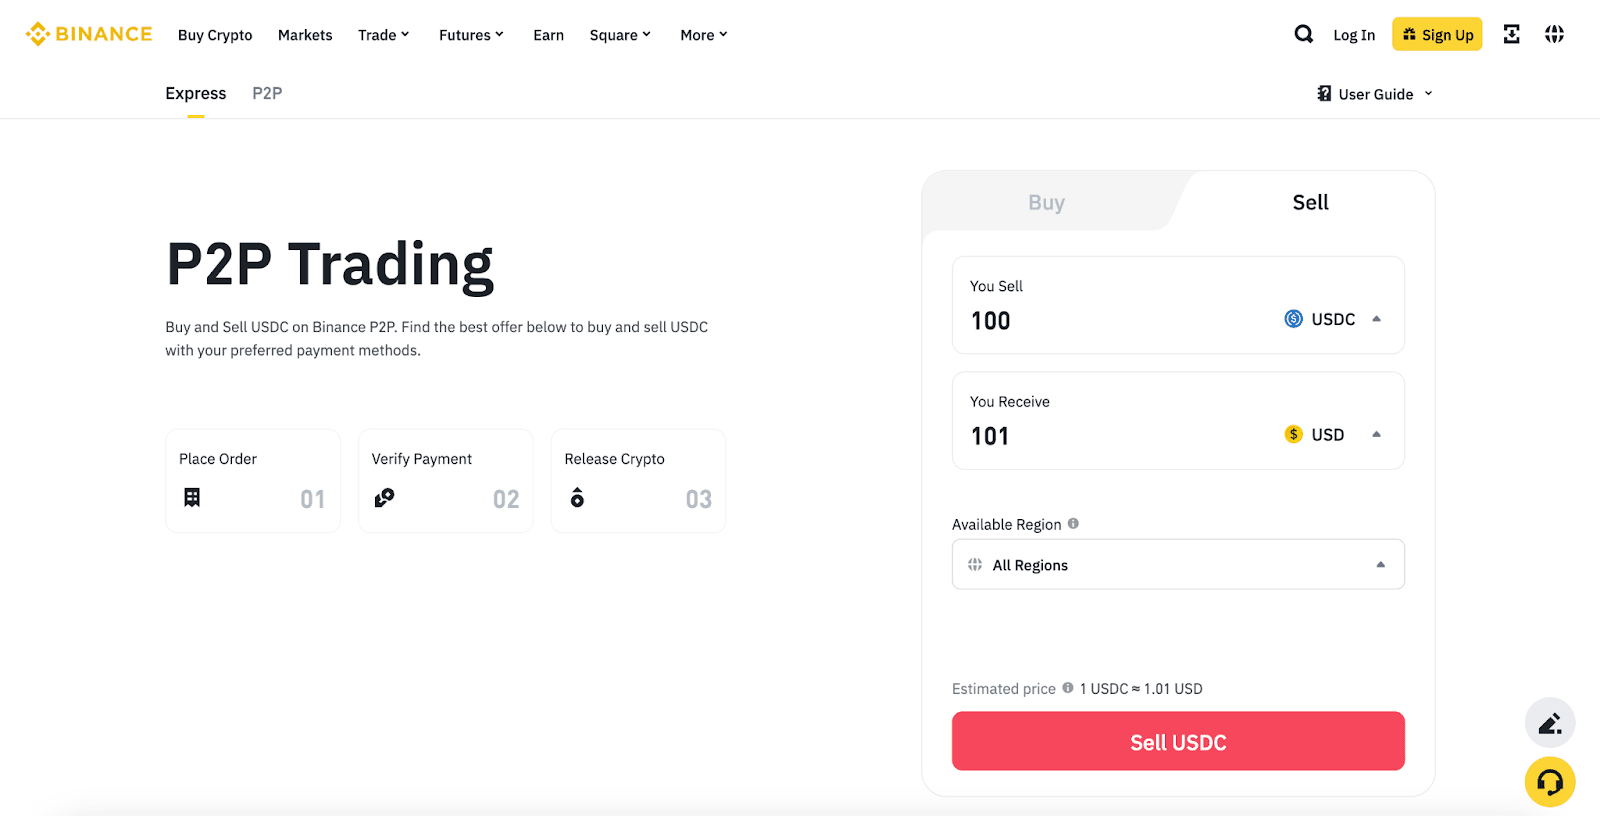Click the Log In link
Viewport: 1600px width, 816px height.
(1354, 35)
